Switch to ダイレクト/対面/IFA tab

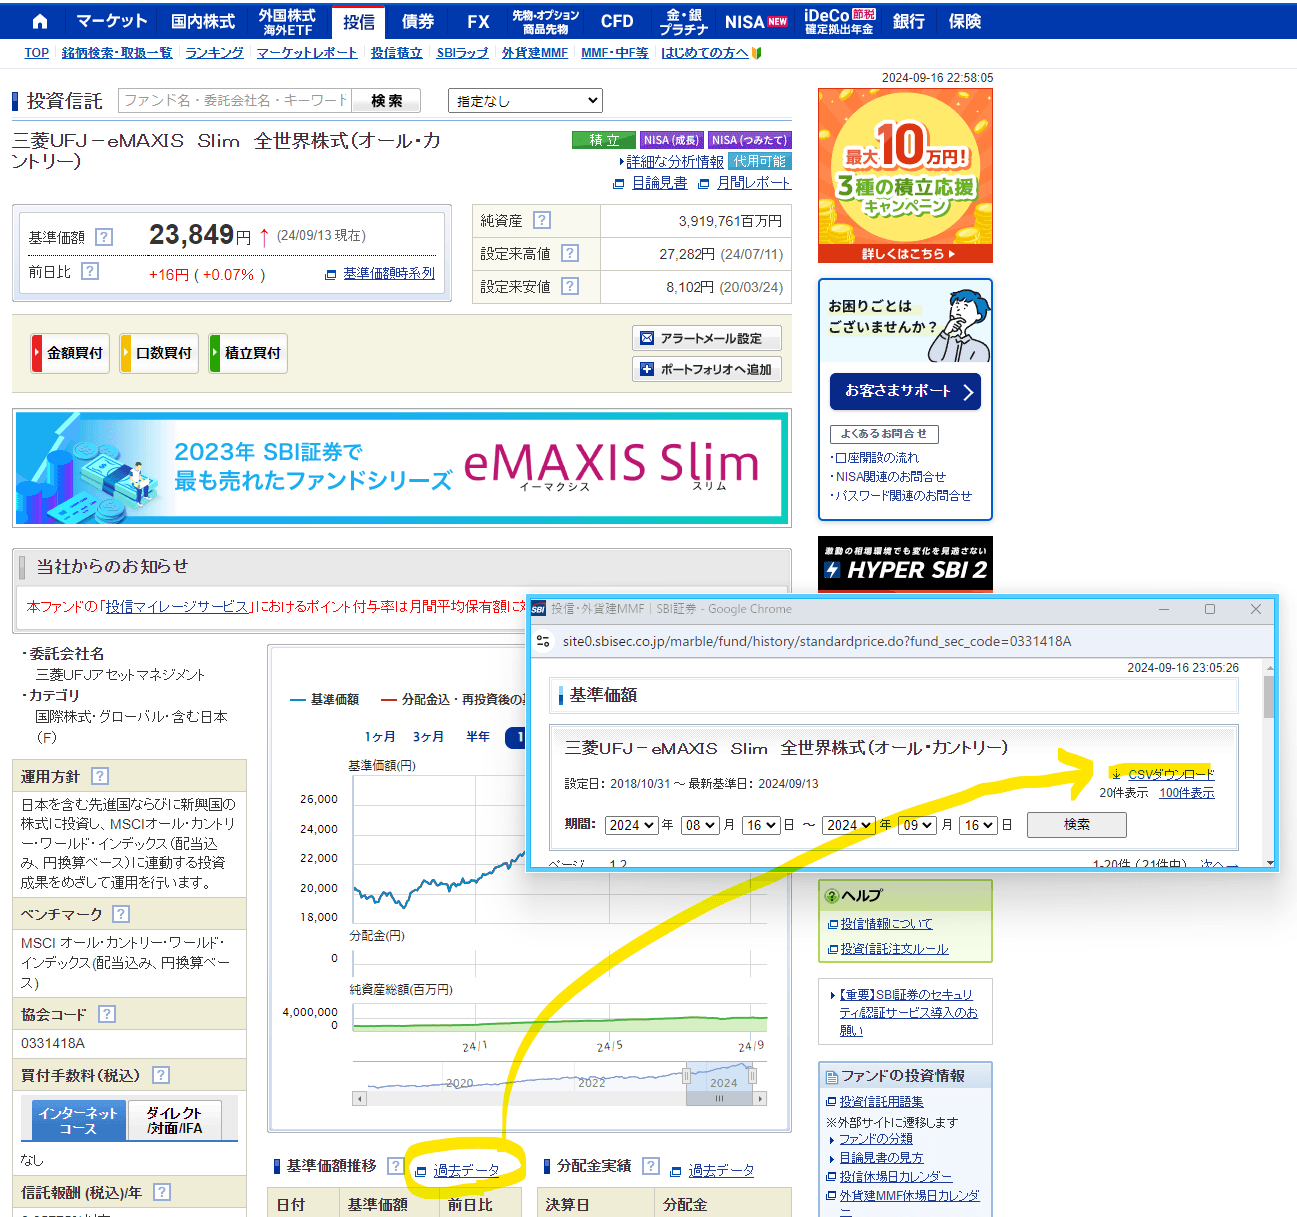174,1120
